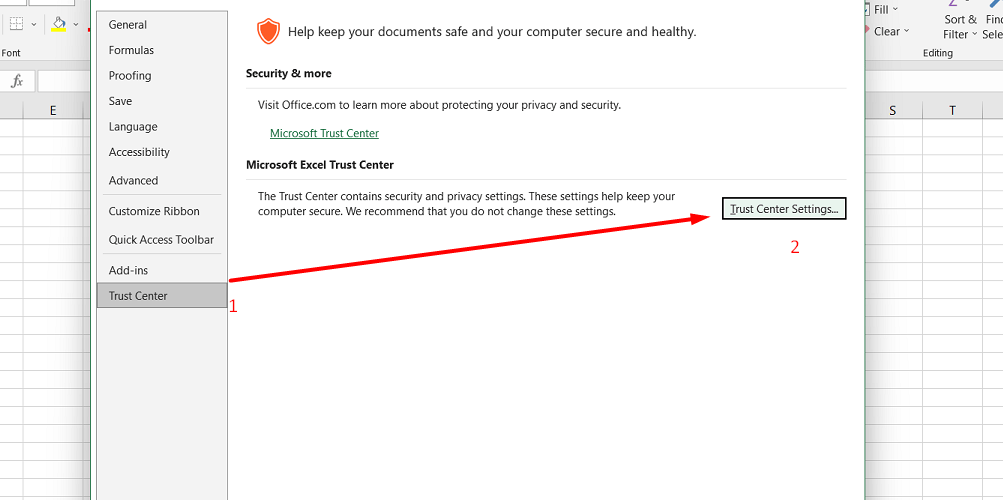Open the Add-ins options category
The image size is (1003, 500).
162,270
